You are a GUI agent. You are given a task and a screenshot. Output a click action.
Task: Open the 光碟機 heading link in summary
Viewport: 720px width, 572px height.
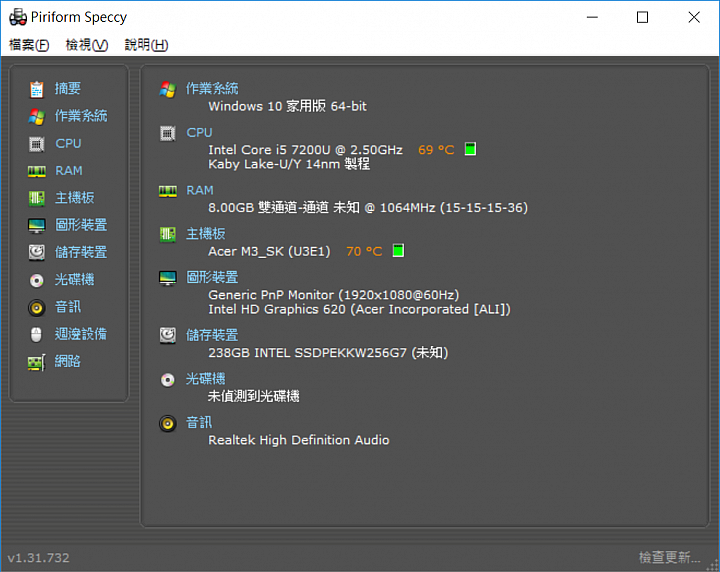pyautogui.click(x=206, y=379)
